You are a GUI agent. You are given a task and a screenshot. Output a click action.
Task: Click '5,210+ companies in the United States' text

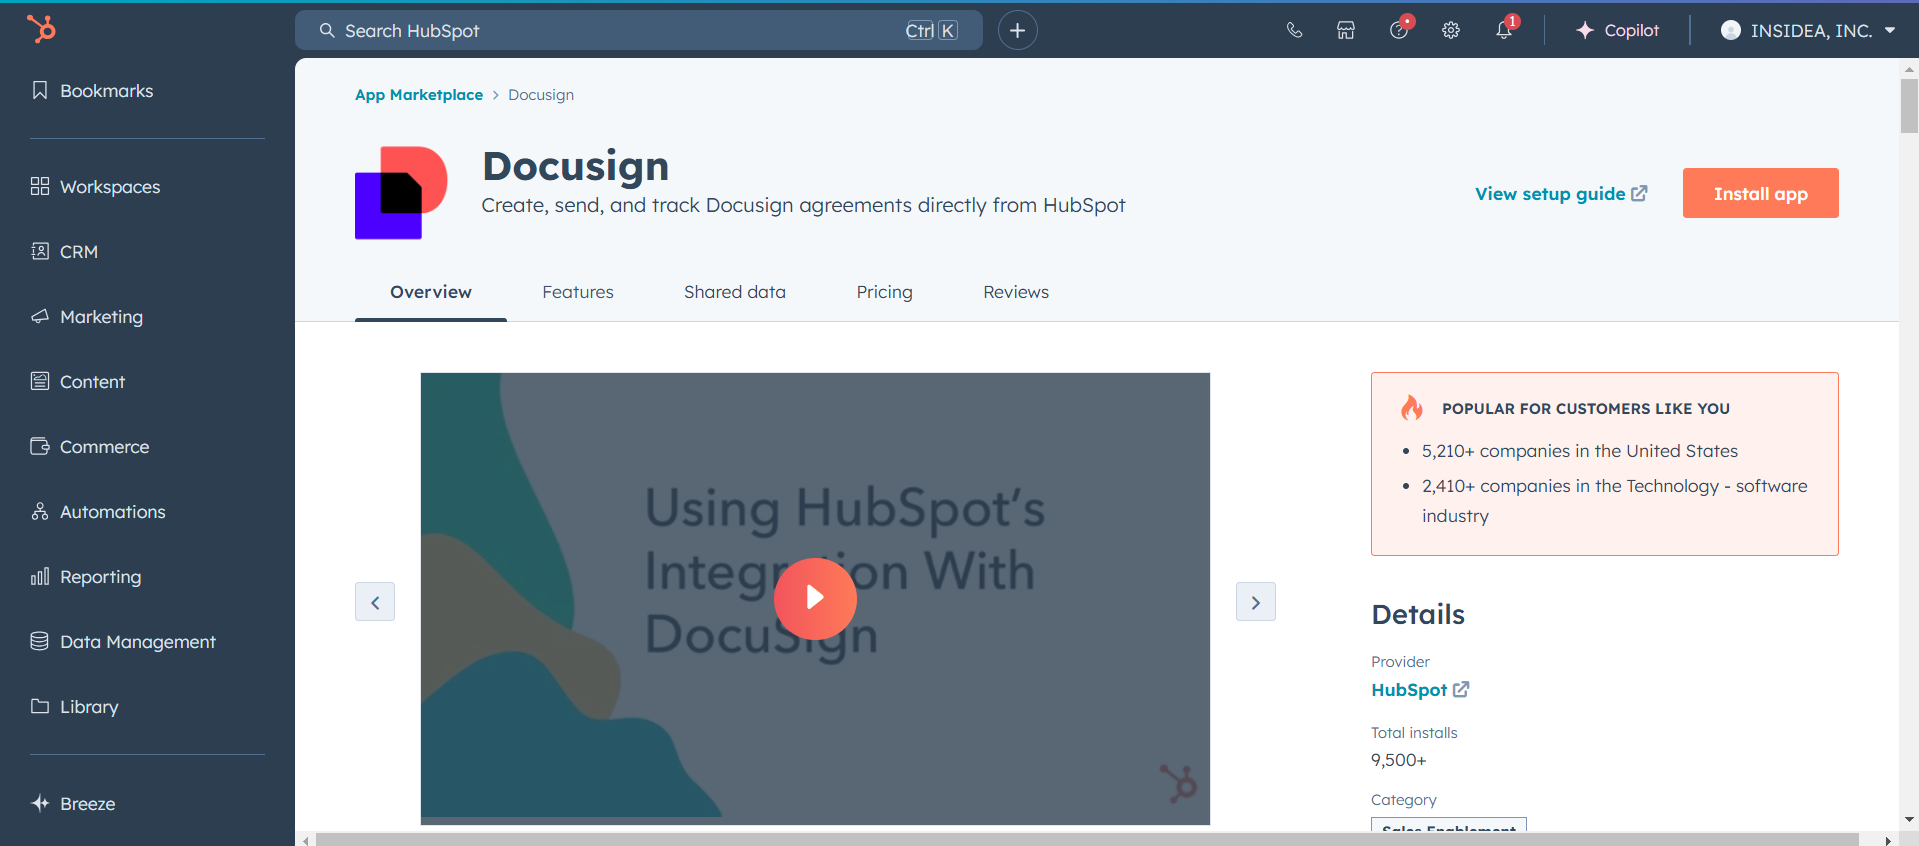click(x=1580, y=451)
